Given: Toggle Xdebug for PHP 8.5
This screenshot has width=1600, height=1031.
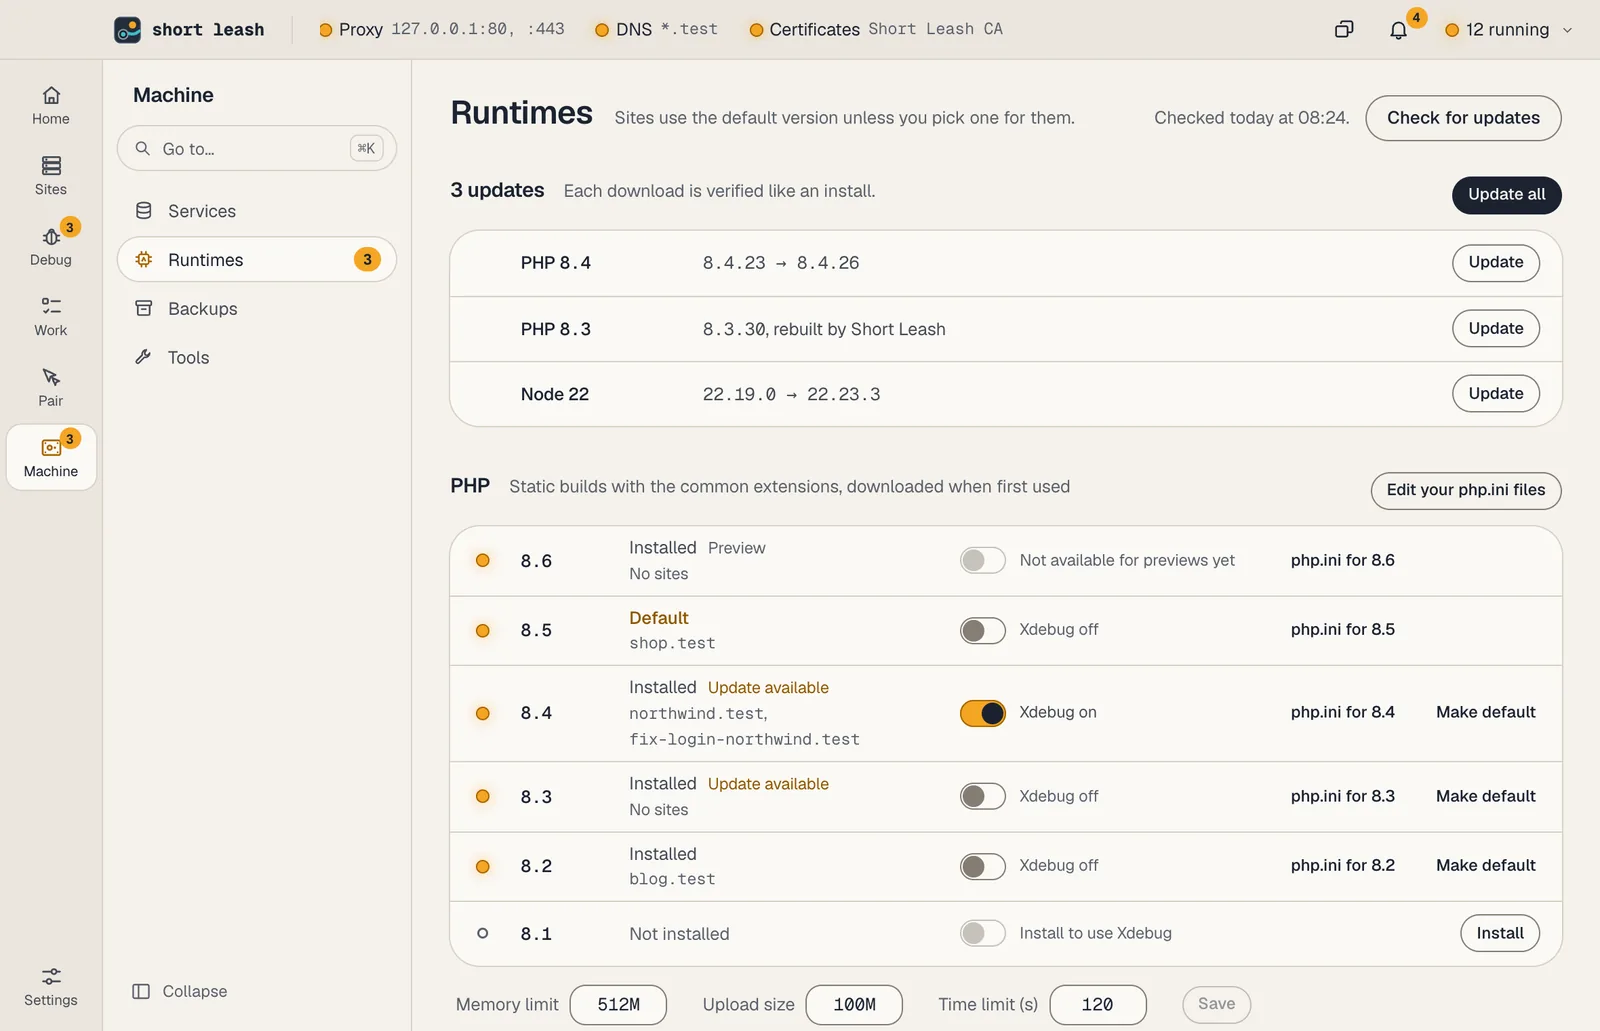Looking at the screenshot, I should (x=982, y=630).
